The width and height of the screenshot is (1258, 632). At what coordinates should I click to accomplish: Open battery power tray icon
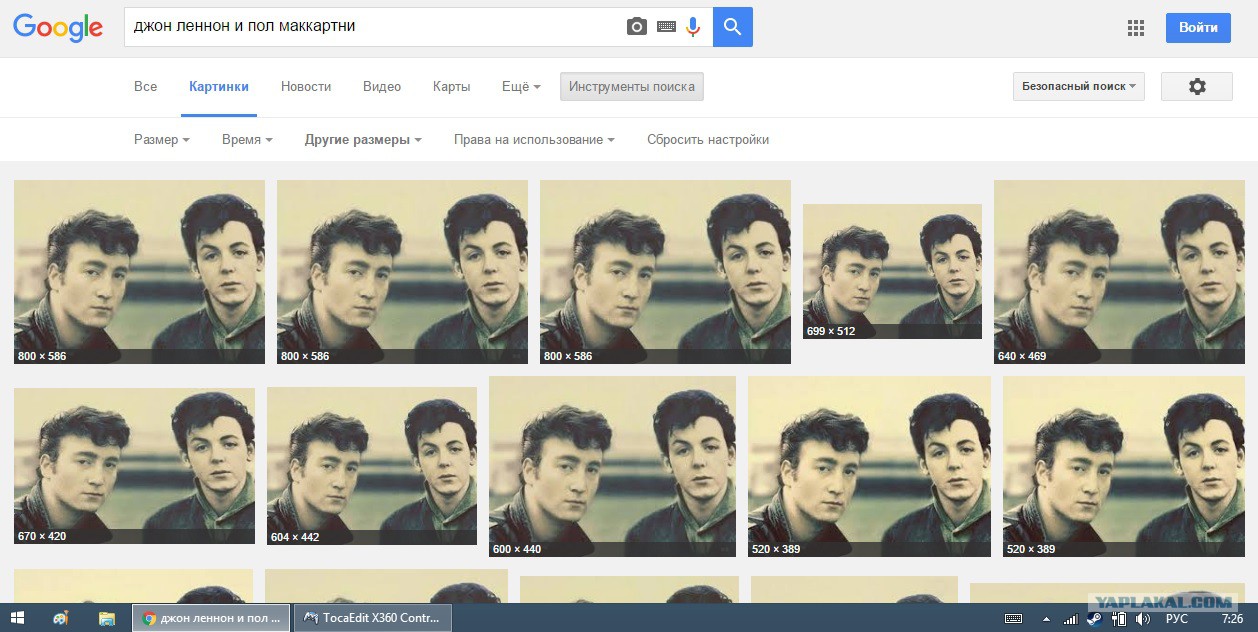click(x=1118, y=619)
